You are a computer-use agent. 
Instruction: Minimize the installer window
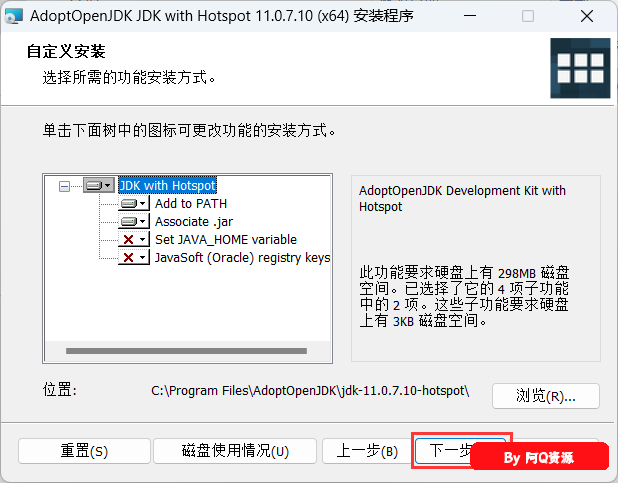click(470, 16)
